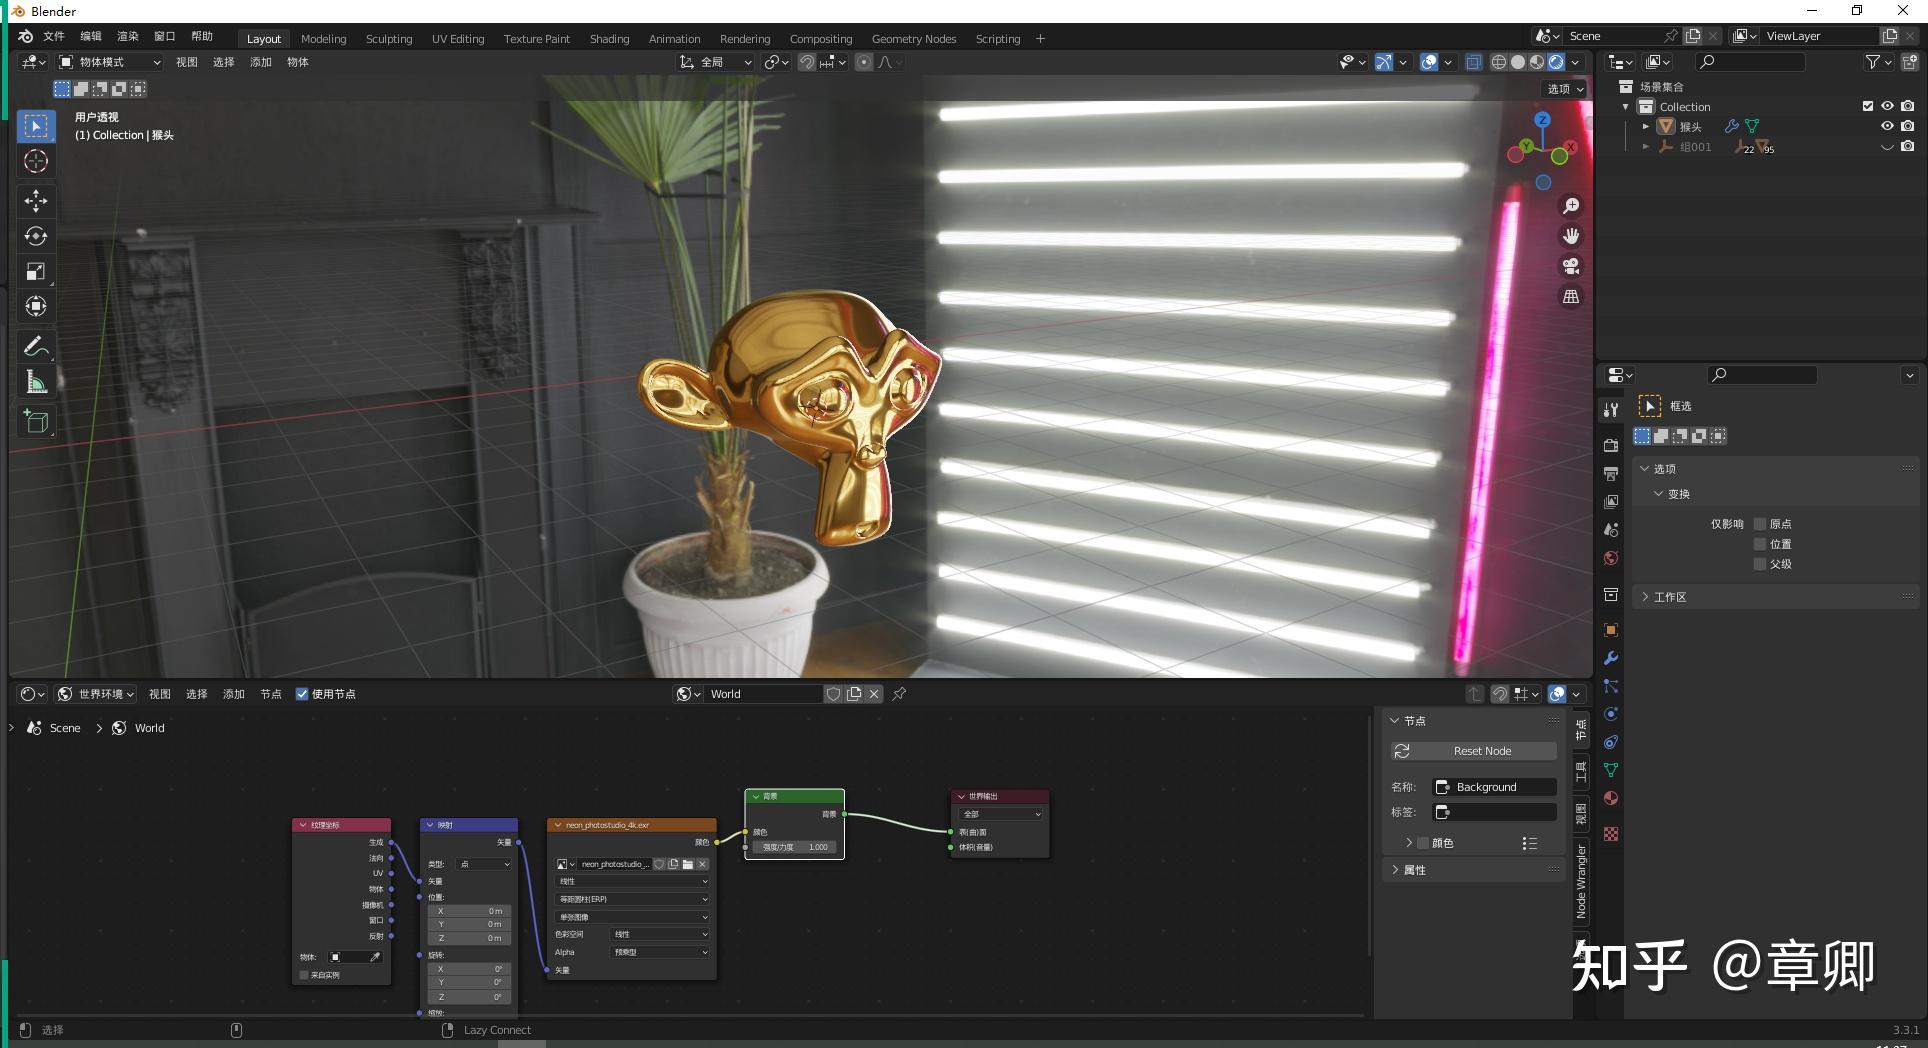Disable Collection in renders camera icon
This screenshot has height=1048, width=1928.
click(x=1908, y=106)
